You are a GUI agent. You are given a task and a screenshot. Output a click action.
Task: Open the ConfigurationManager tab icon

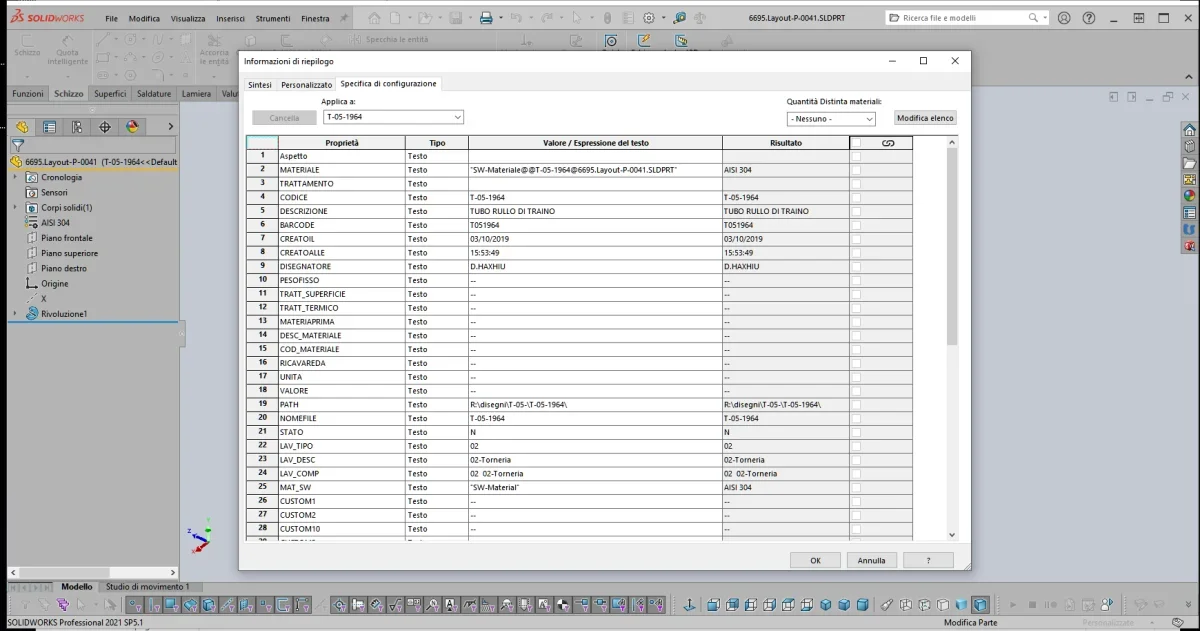76,127
